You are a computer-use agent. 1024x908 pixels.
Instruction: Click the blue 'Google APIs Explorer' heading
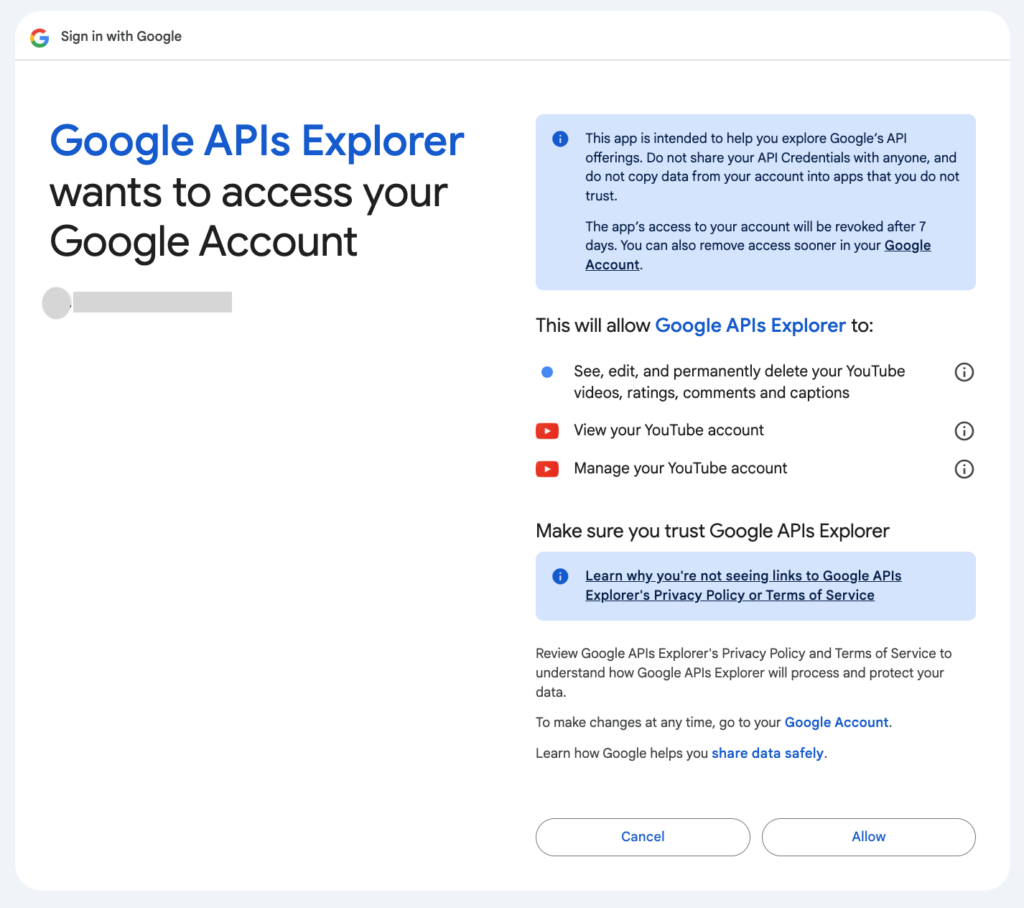(257, 141)
